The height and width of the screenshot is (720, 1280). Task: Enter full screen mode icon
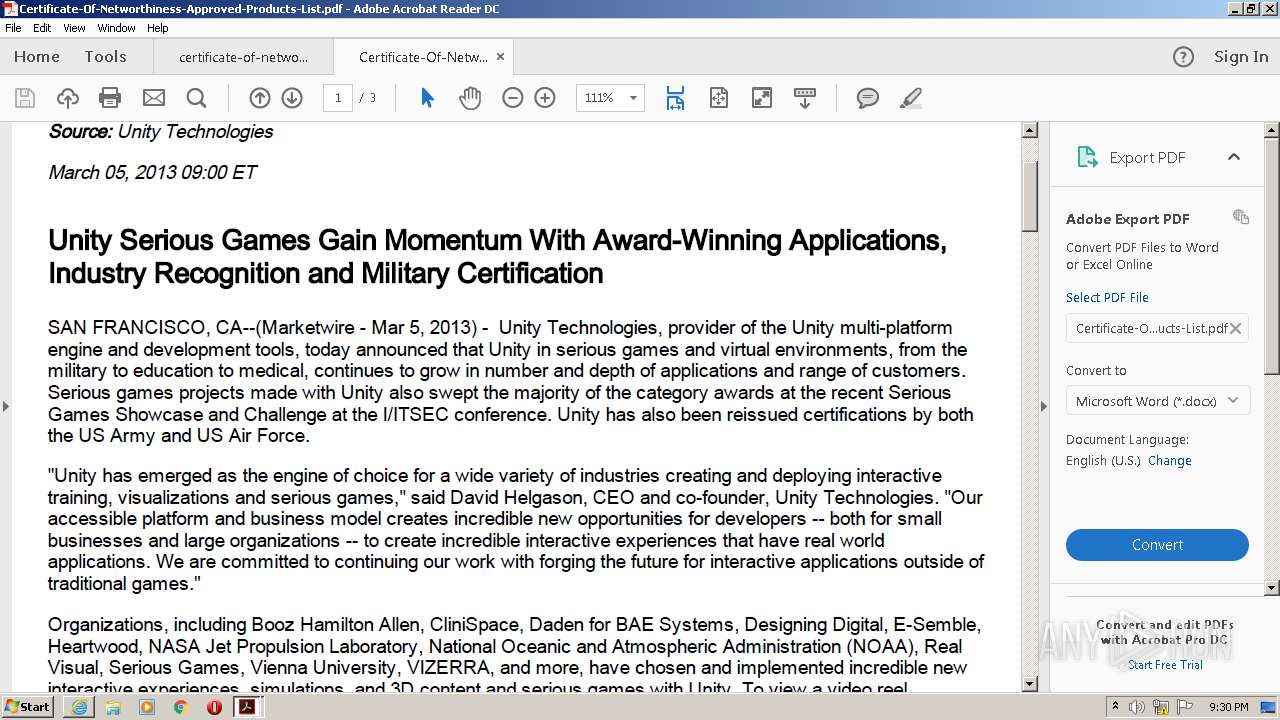[x=762, y=98]
